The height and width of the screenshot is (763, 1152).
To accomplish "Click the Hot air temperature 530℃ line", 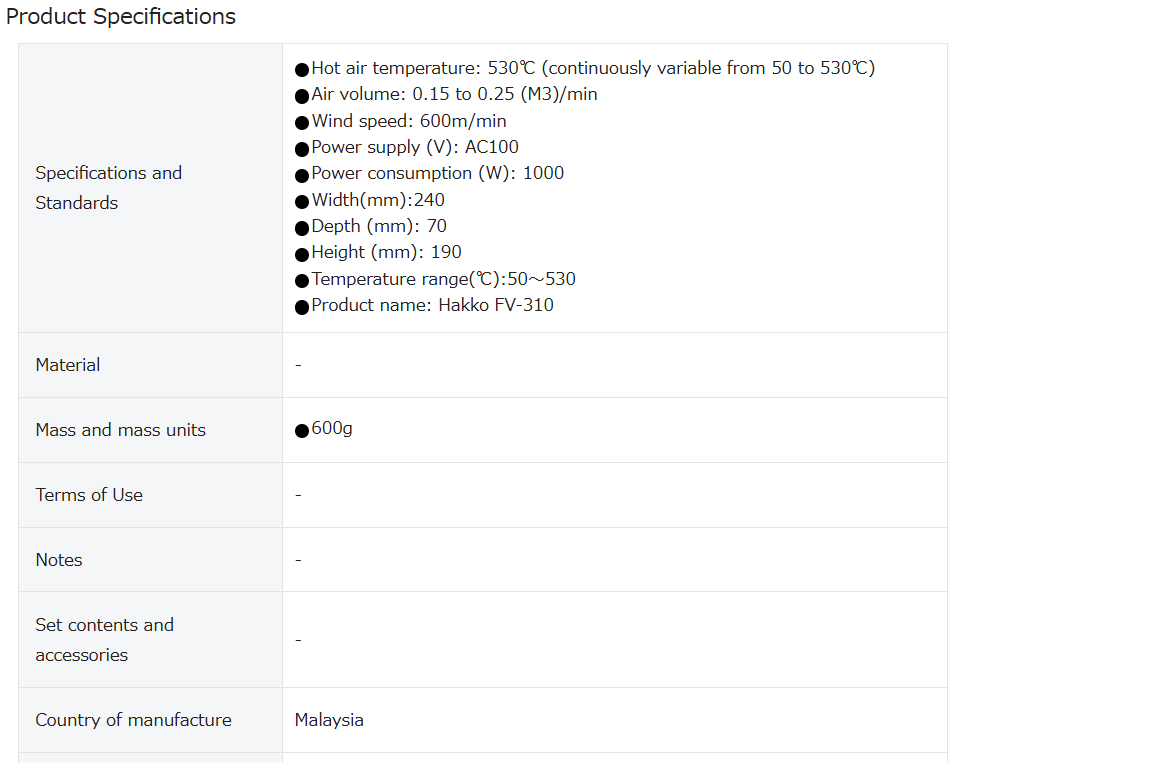I will click(585, 68).
